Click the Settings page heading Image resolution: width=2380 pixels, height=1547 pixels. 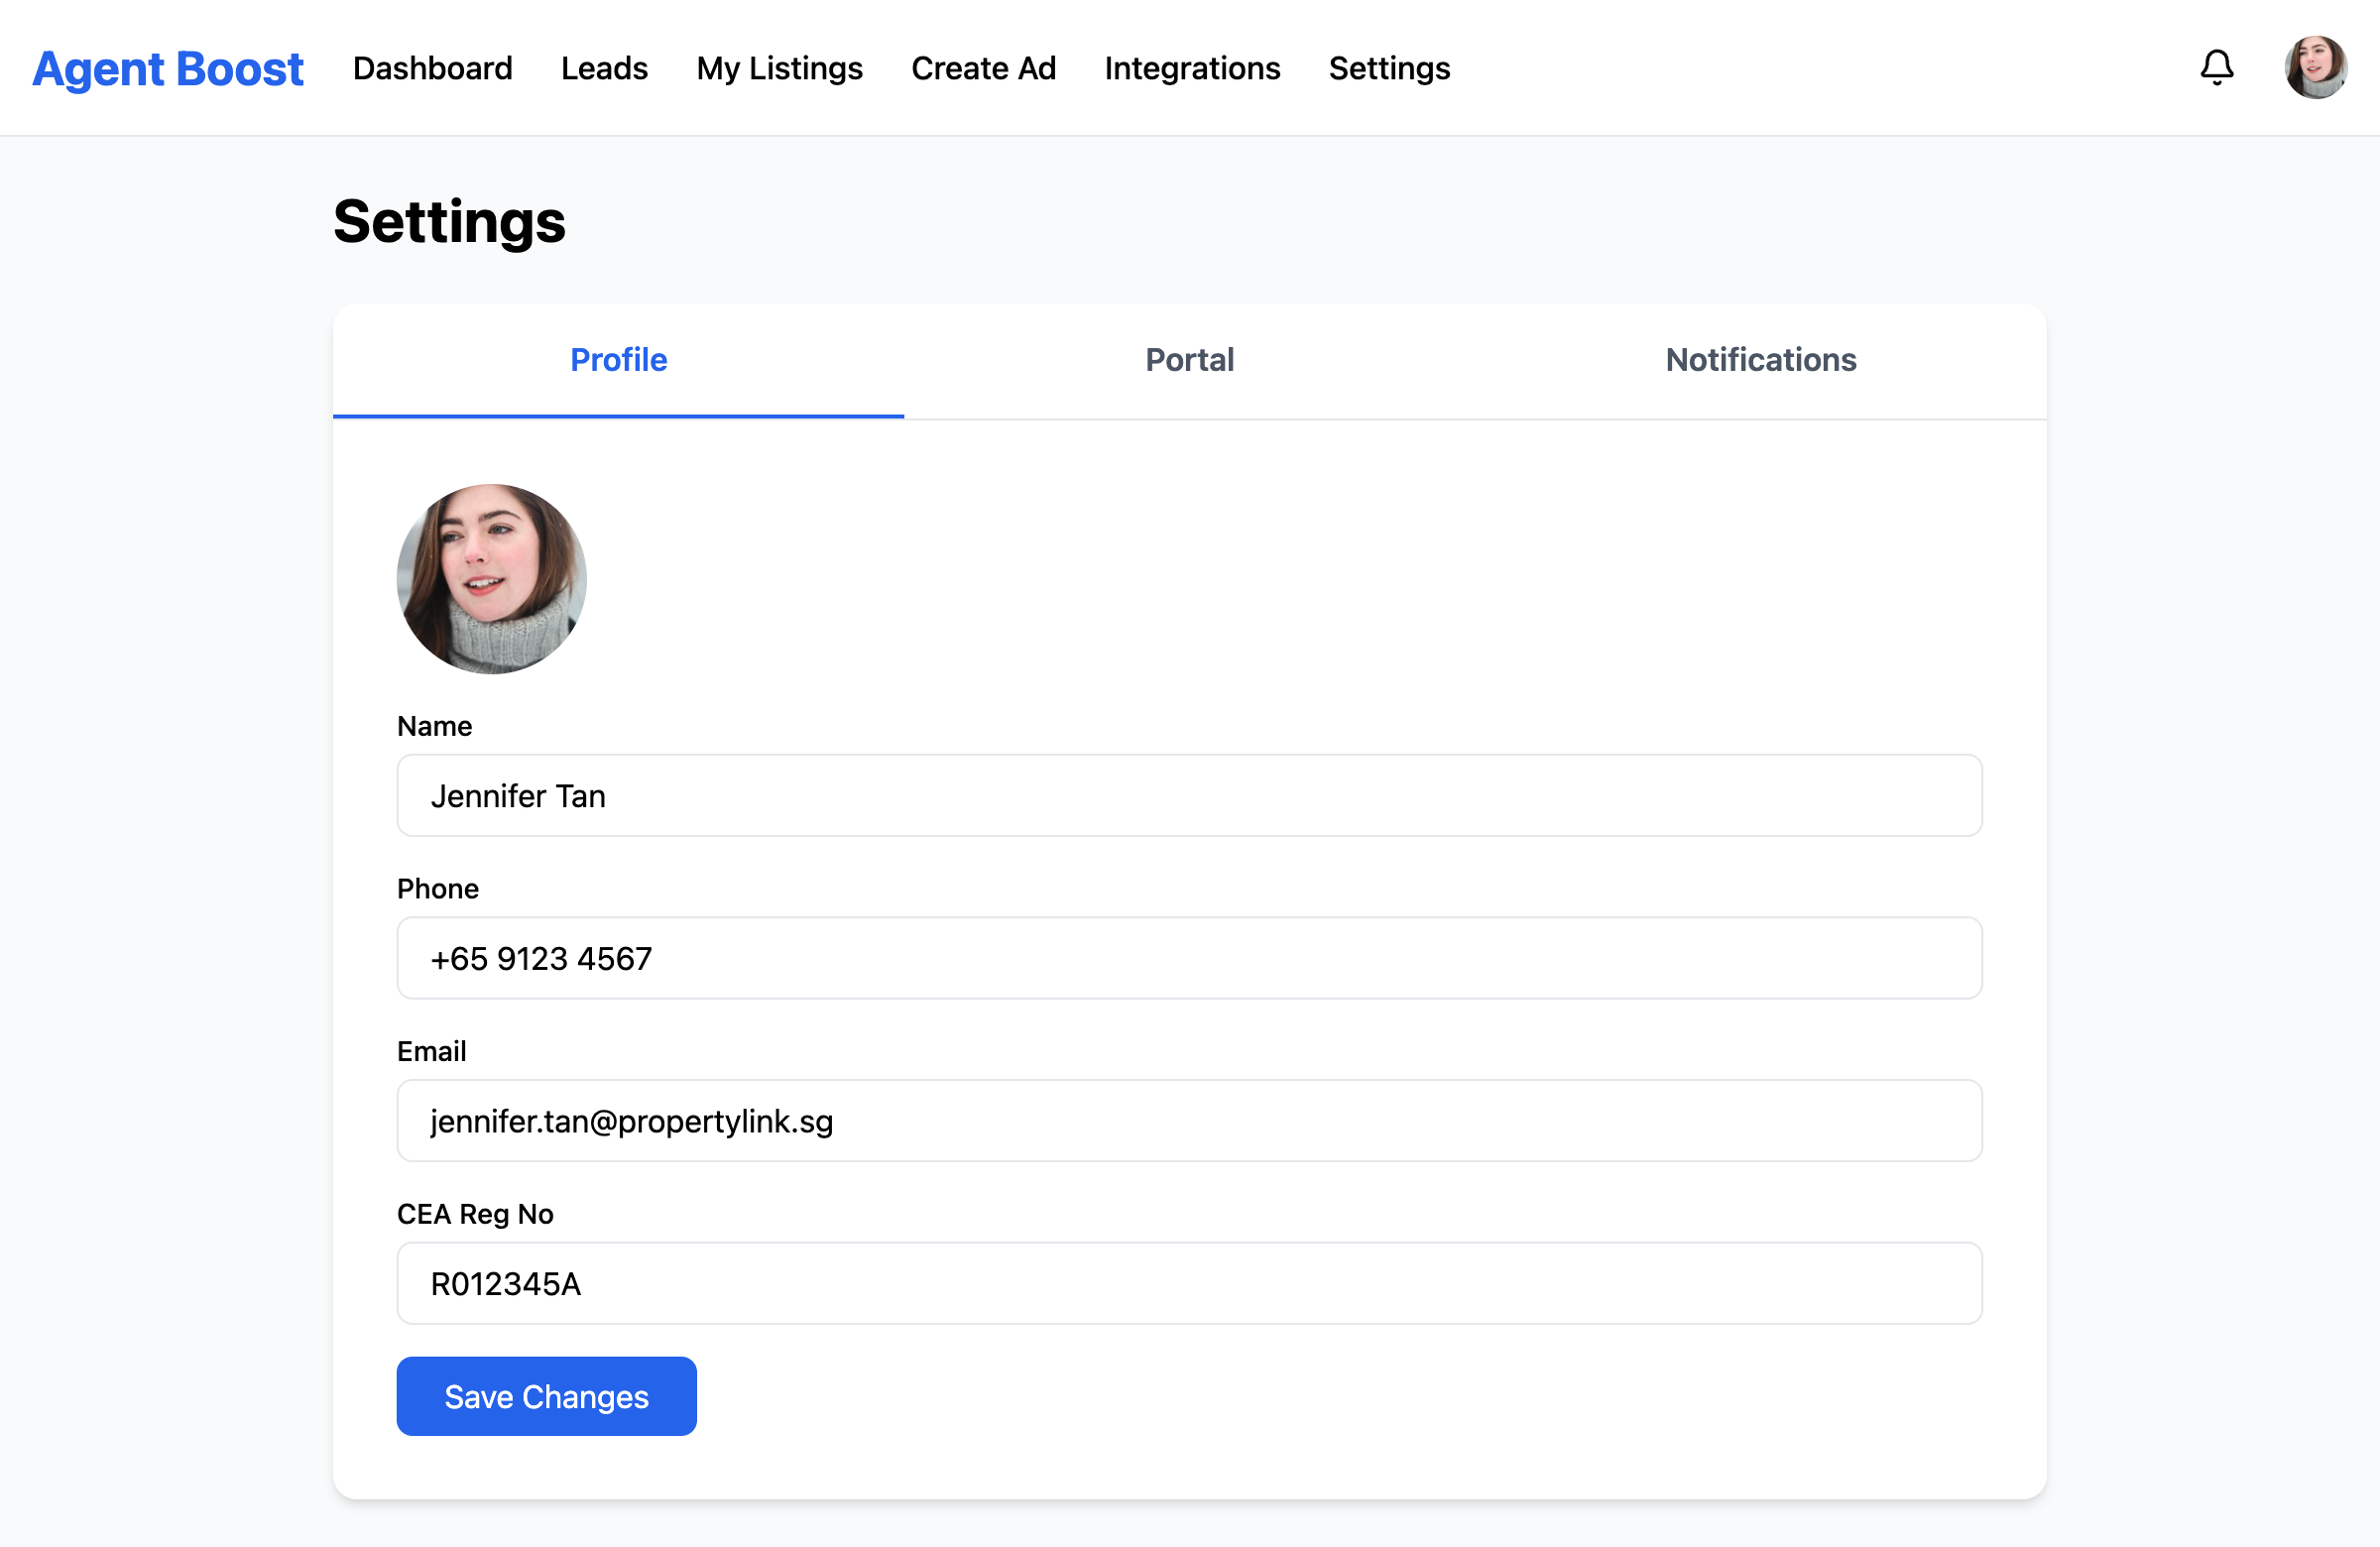pos(449,222)
